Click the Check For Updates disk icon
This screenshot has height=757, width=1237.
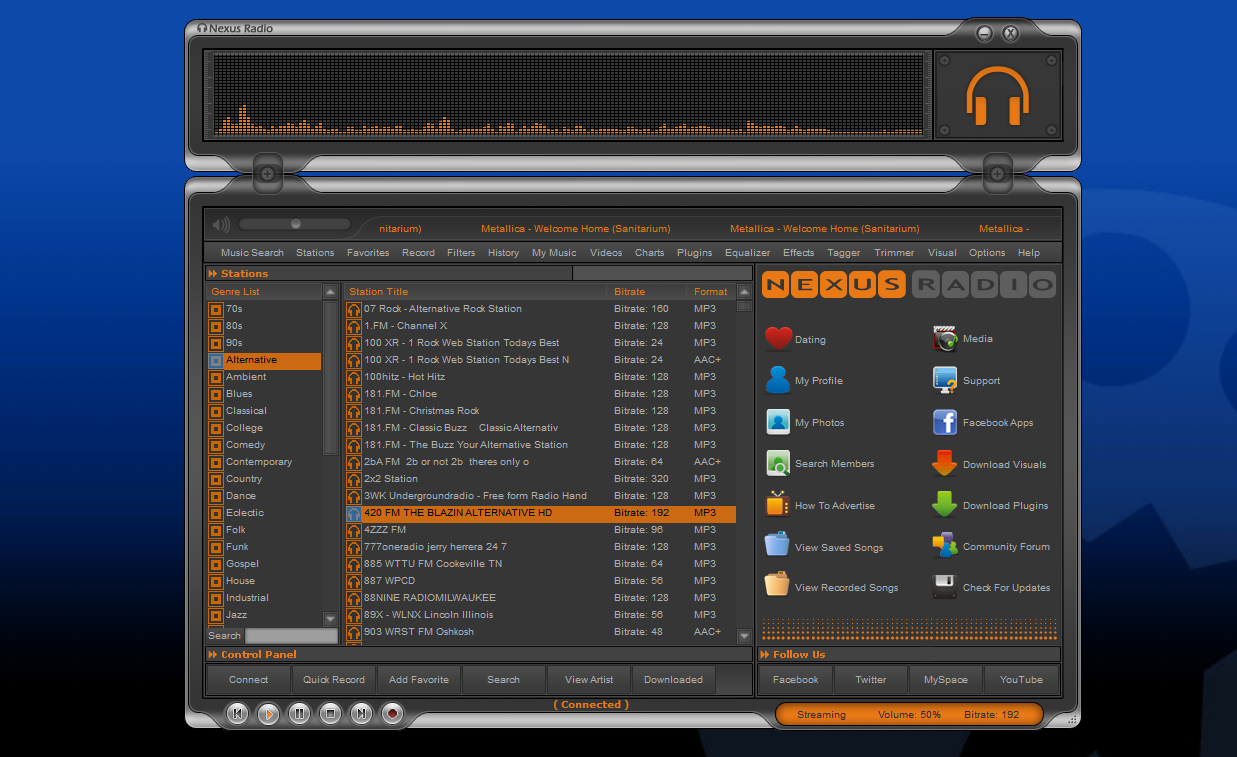(945, 587)
